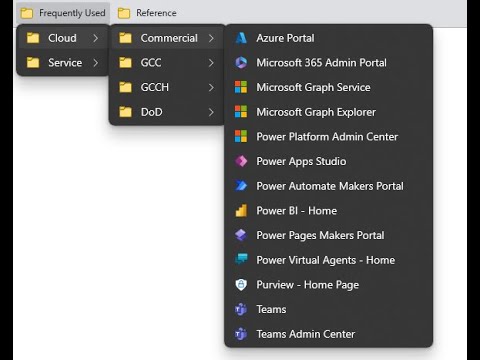Viewport: 480px width, 360px height.
Task: Select the DoD folder entry
Action: (x=167, y=112)
